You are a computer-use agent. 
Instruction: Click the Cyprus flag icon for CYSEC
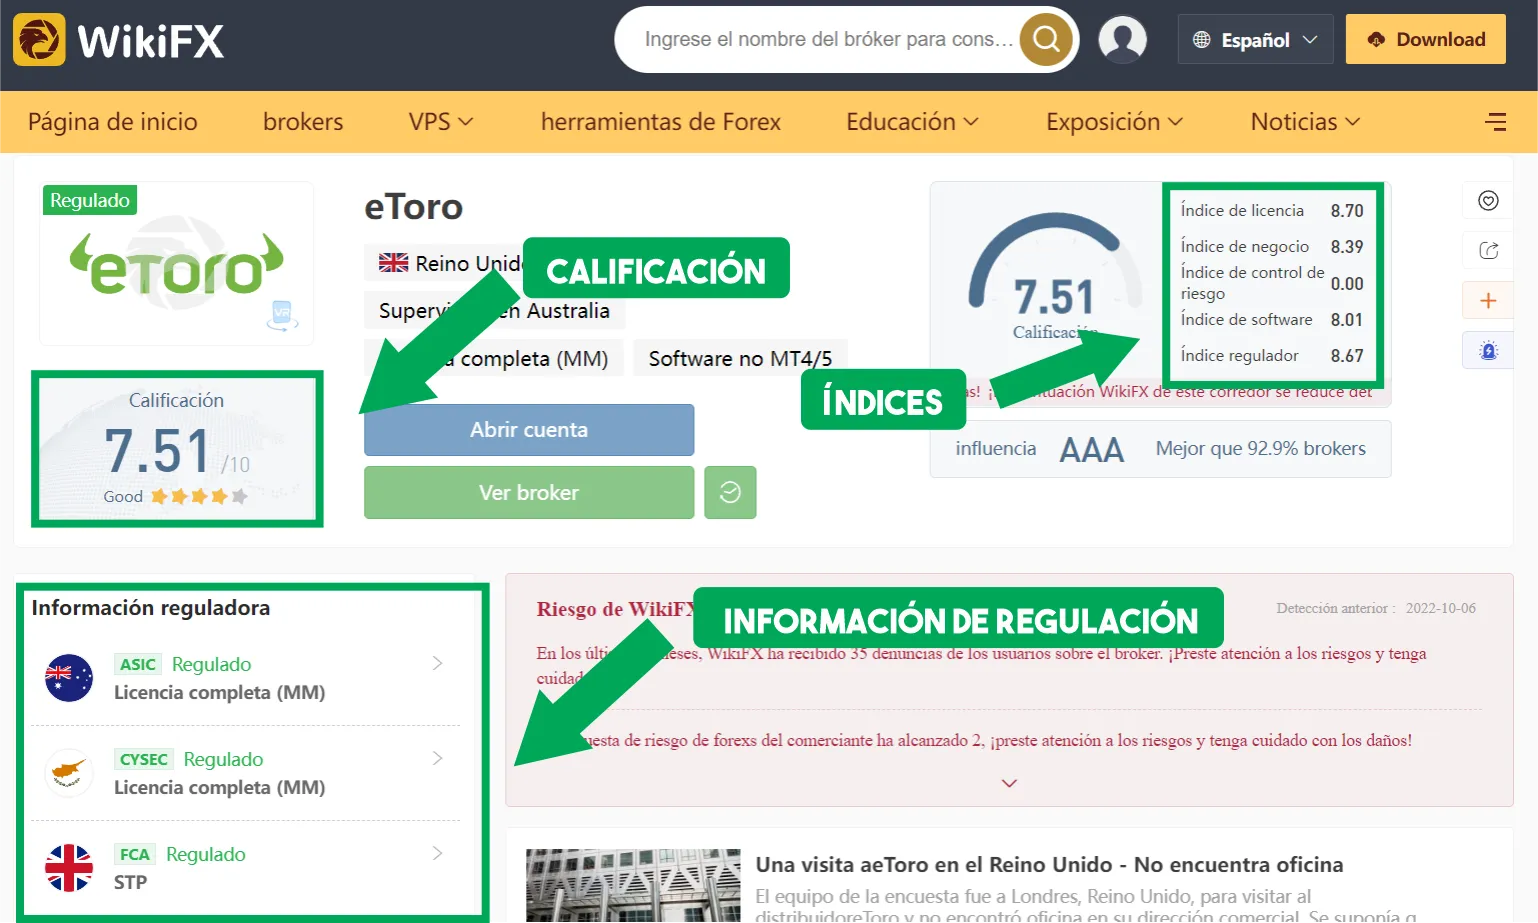pos(69,772)
